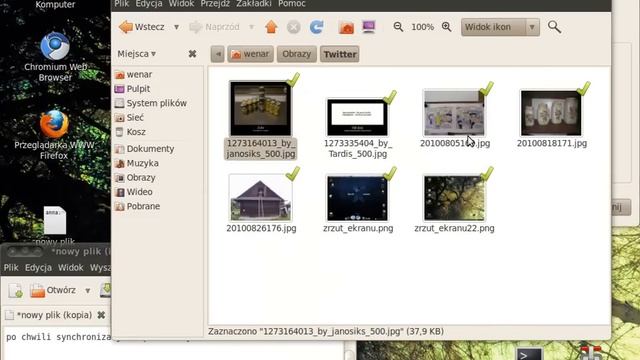Click the status bar selection text
This screenshot has width=640, height=360.
326,331
